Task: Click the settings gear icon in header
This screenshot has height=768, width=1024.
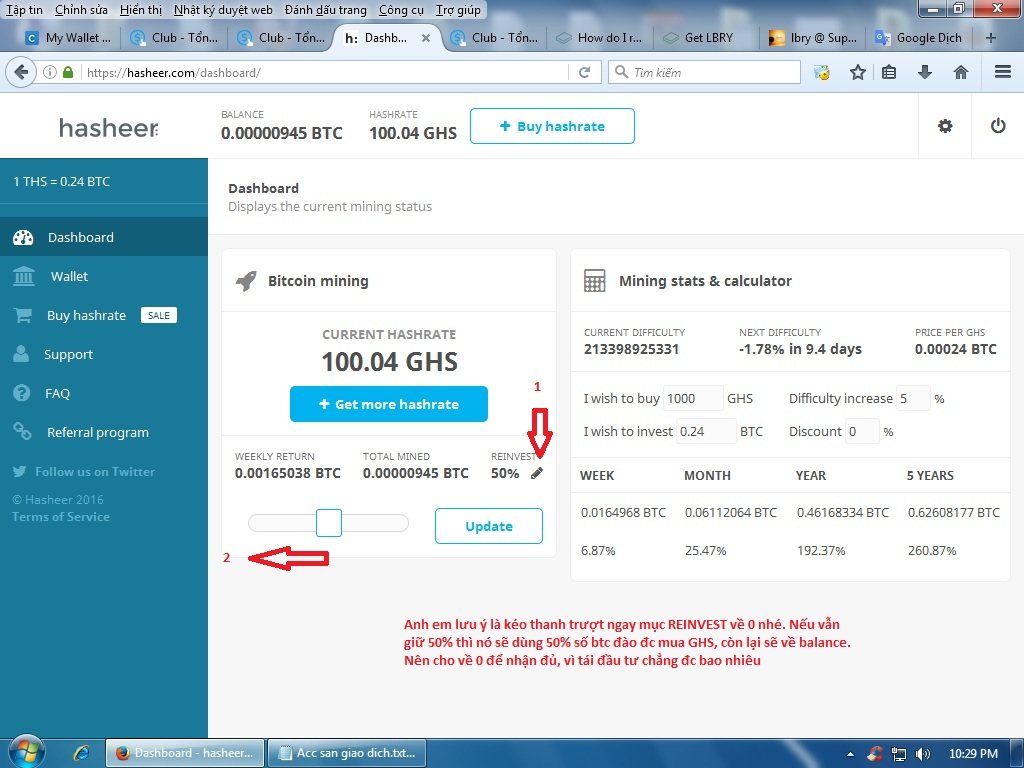Action: point(945,126)
